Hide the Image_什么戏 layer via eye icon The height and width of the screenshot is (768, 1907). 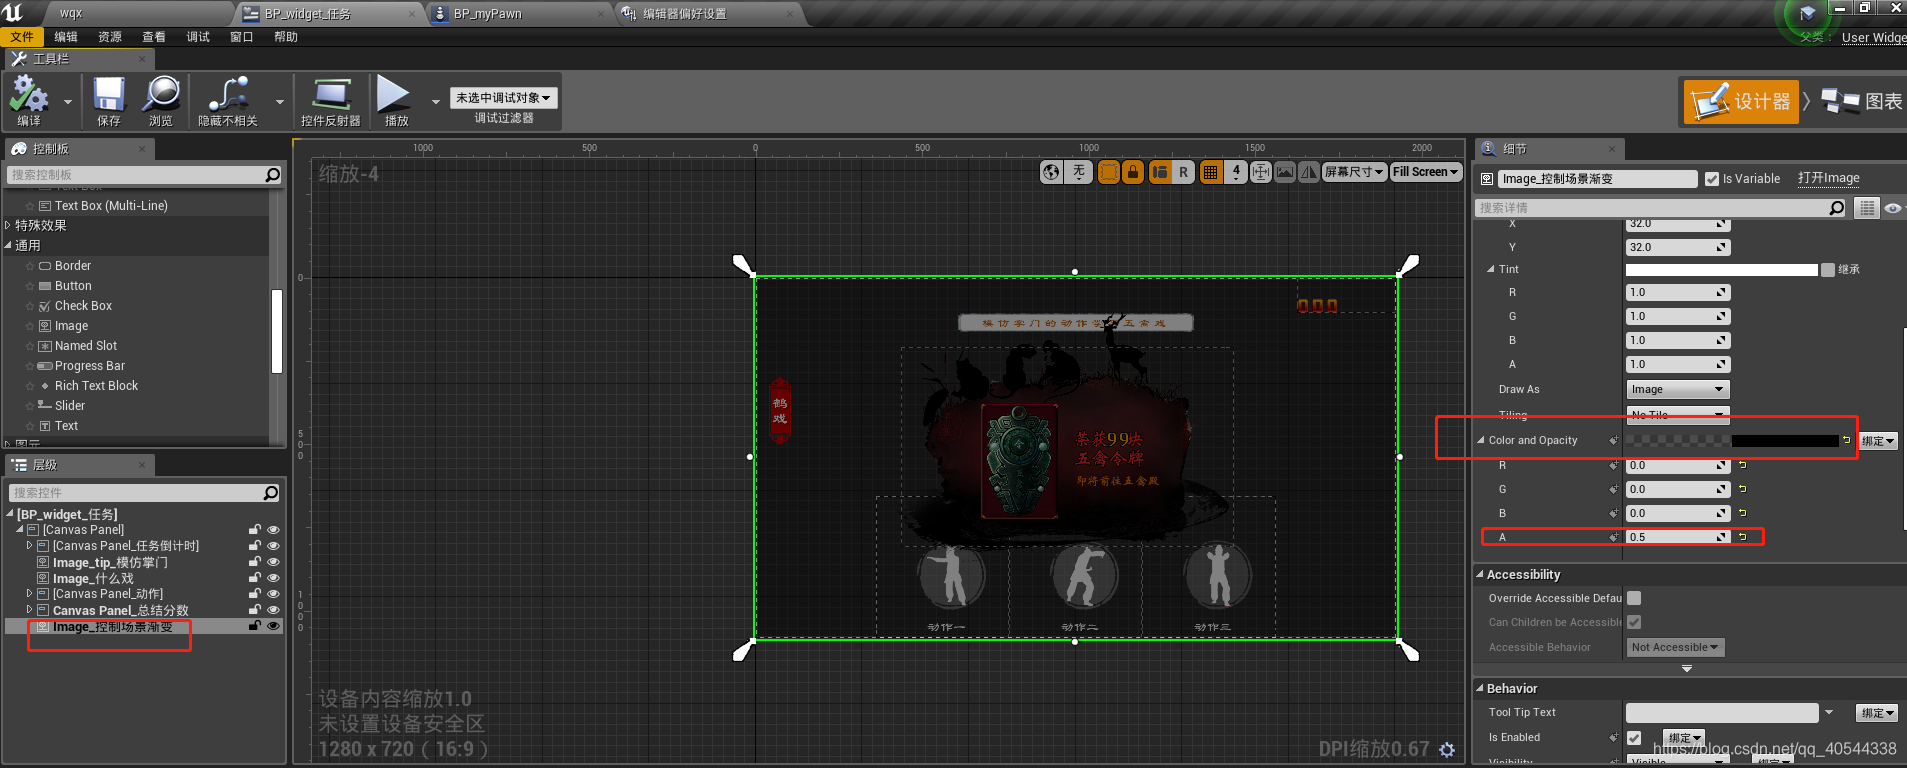coord(273,578)
